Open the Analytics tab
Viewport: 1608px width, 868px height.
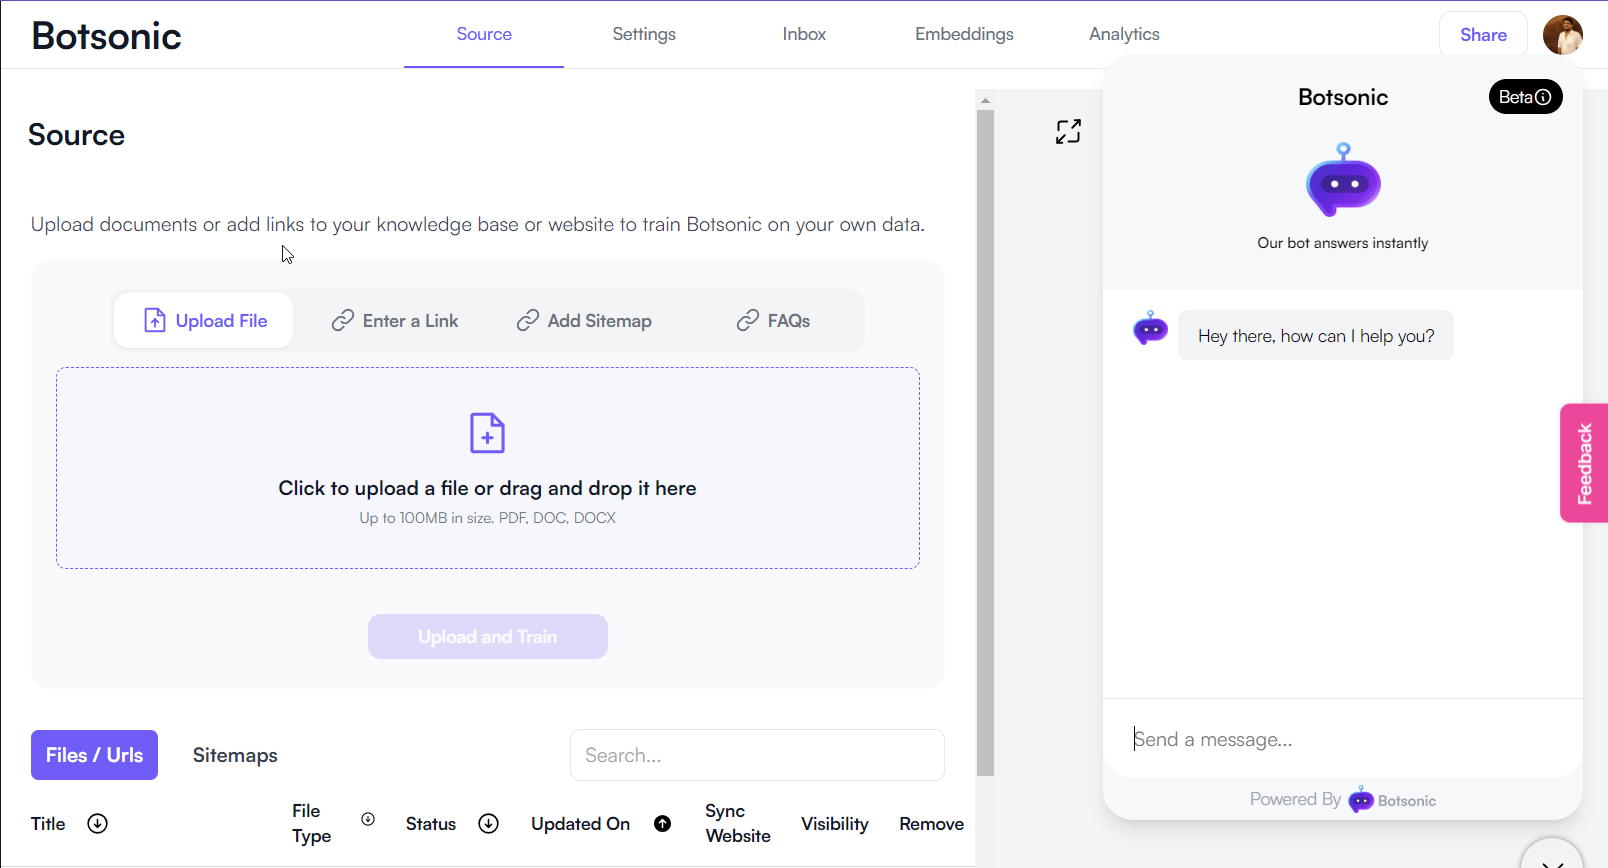pos(1124,34)
